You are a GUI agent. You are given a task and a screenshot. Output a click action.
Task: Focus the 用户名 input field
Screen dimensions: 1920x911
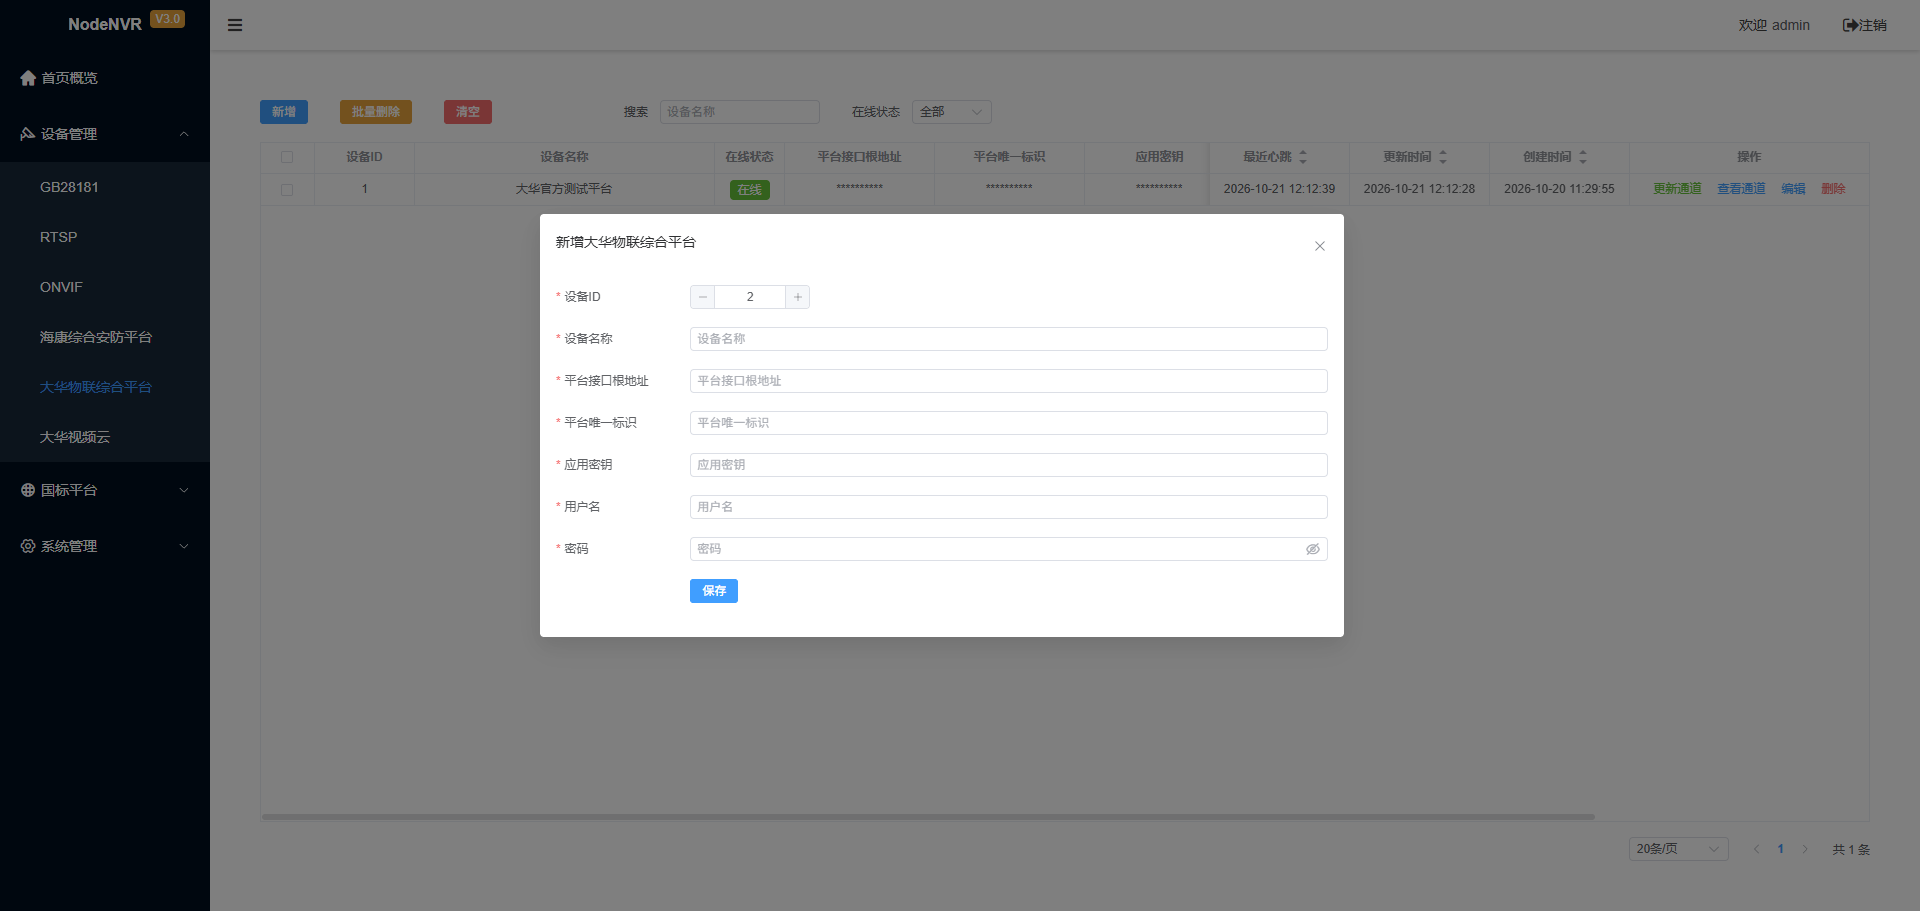(x=1009, y=507)
